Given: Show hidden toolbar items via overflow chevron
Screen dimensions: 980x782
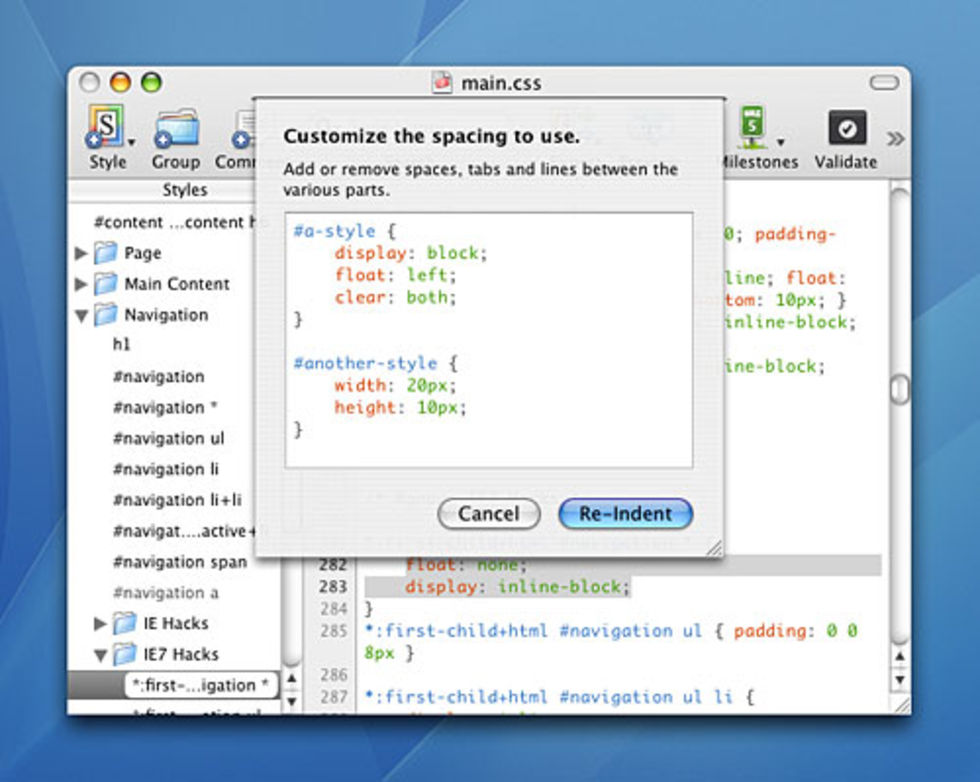Looking at the screenshot, I should coord(895,138).
